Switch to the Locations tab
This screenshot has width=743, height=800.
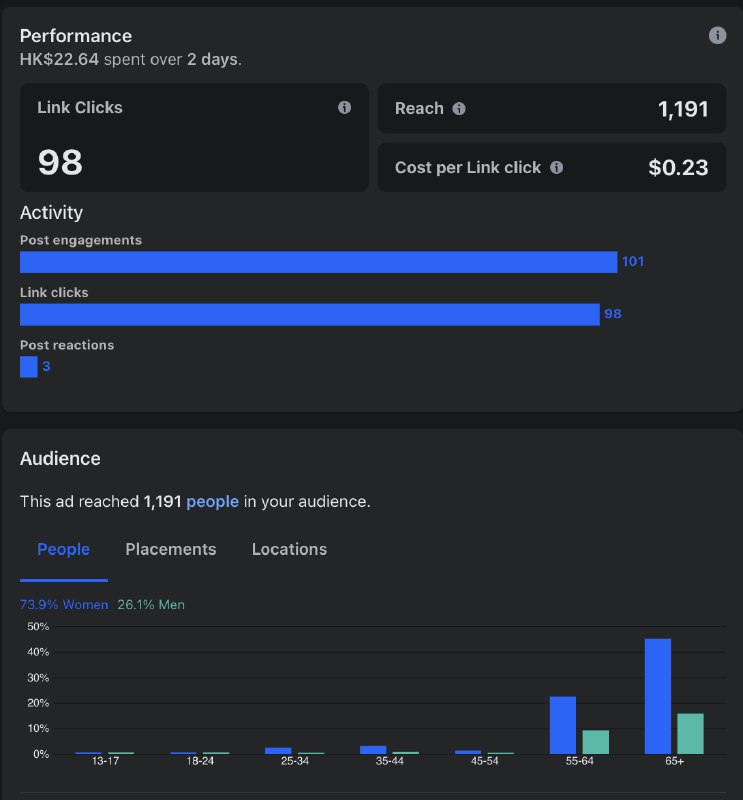click(289, 549)
